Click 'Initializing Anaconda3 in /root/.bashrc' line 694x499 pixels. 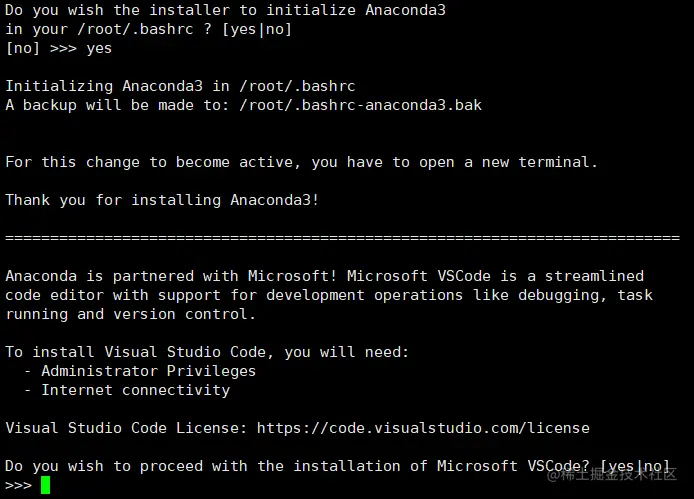click(180, 86)
